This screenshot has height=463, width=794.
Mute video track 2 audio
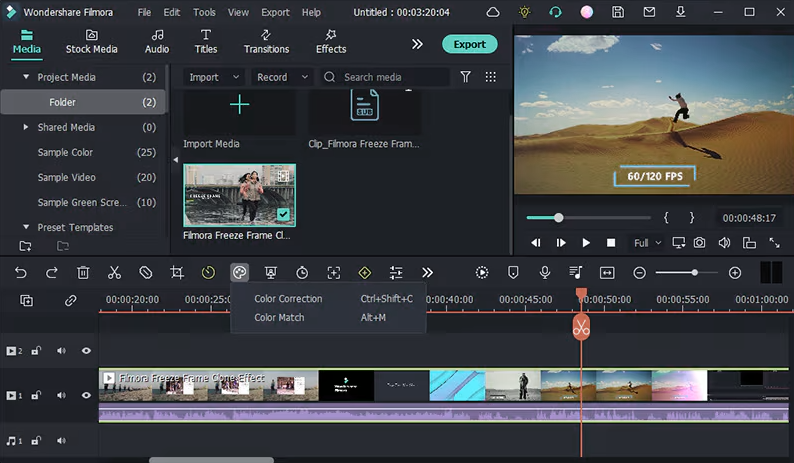[x=61, y=351]
